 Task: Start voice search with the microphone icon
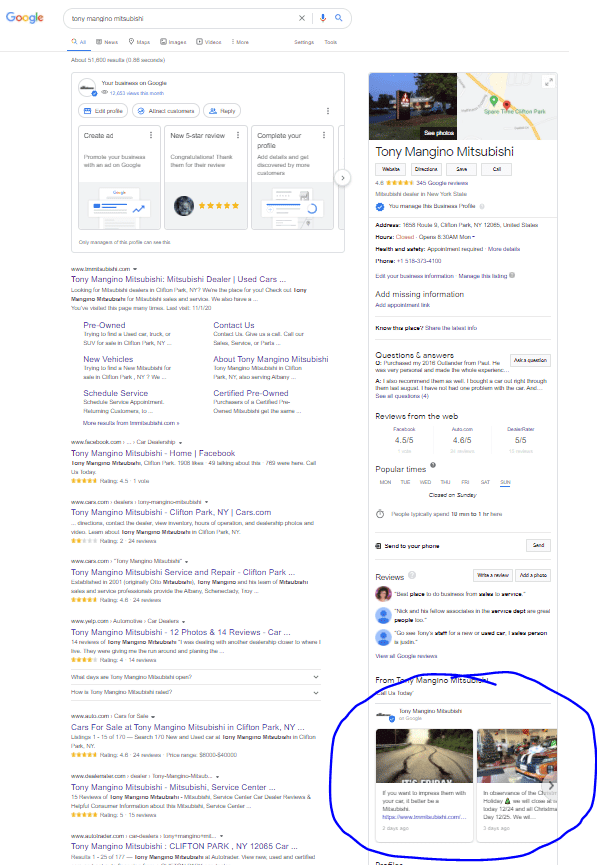click(x=323, y=18)
